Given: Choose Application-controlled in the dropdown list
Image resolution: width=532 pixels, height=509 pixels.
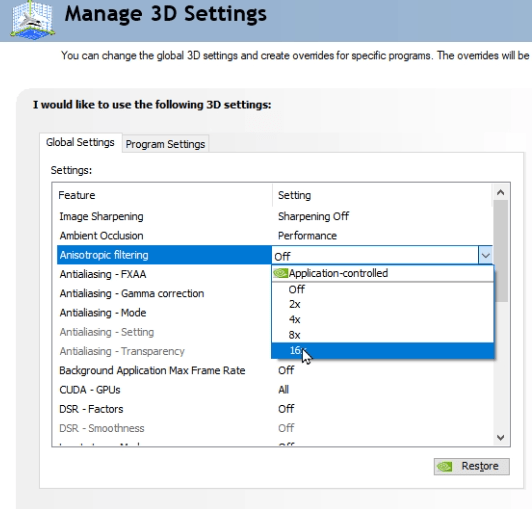Looking at the screenshot, I should tap(383, 273).
